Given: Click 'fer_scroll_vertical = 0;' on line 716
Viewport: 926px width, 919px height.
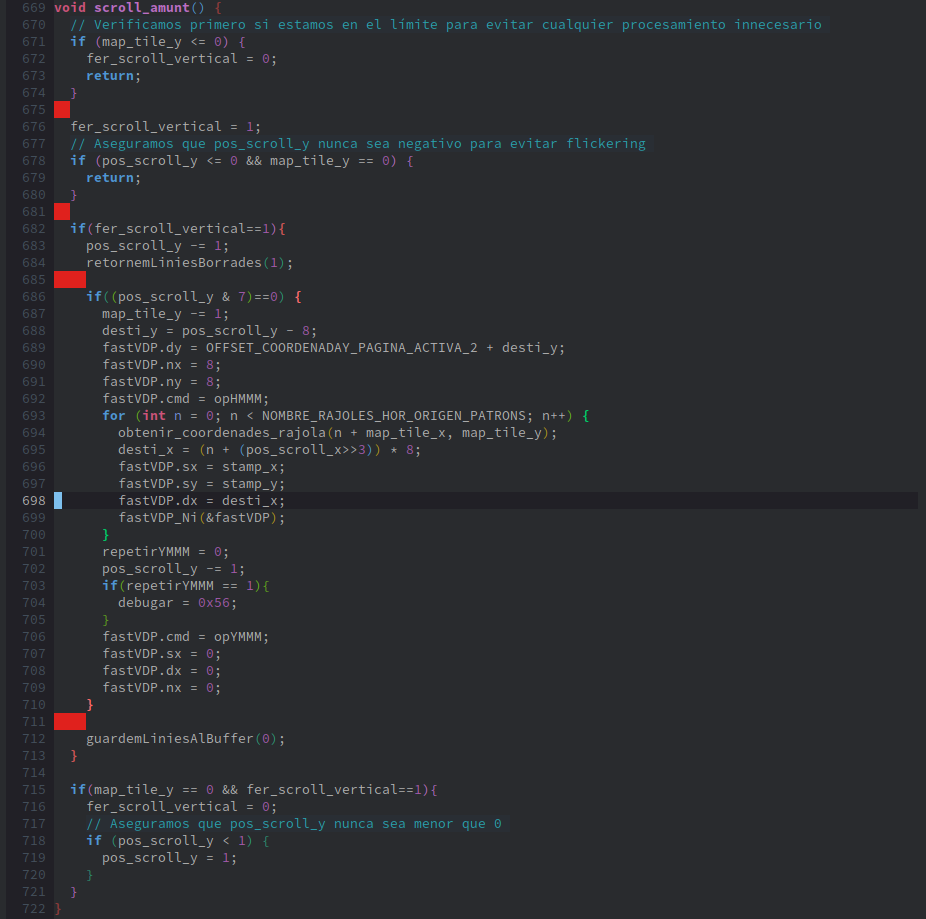Looking at the screenshot, I should click(182, 807).
